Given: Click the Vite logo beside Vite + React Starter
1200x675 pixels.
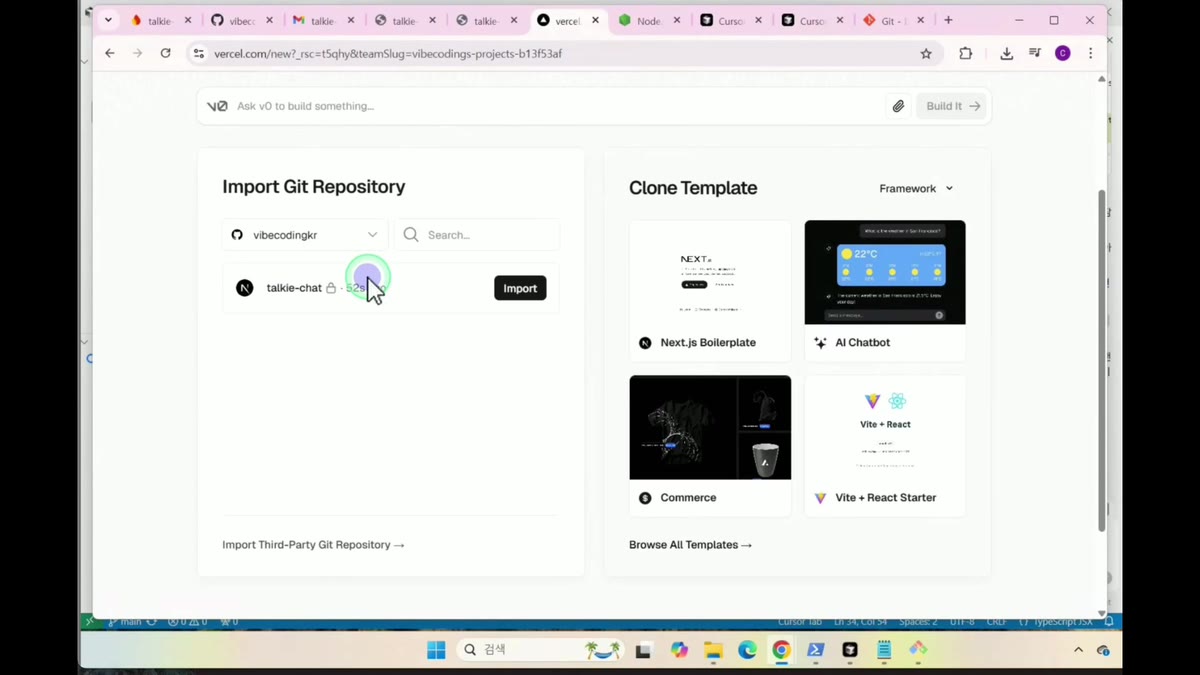Looking at the screenshot, I should click(x=820, y=498).
